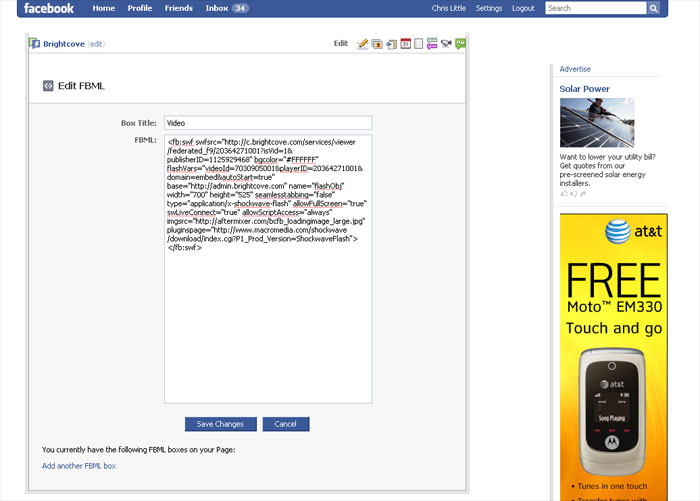Click the facebook logo
Viewport: 700px width, 501px height.
49,8
